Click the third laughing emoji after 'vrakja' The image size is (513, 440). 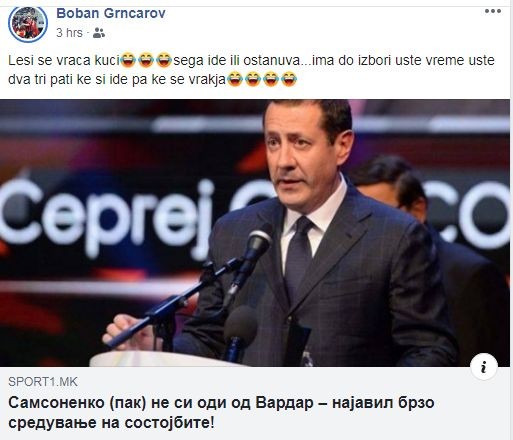pyautogui.click(x=271, y=79)
